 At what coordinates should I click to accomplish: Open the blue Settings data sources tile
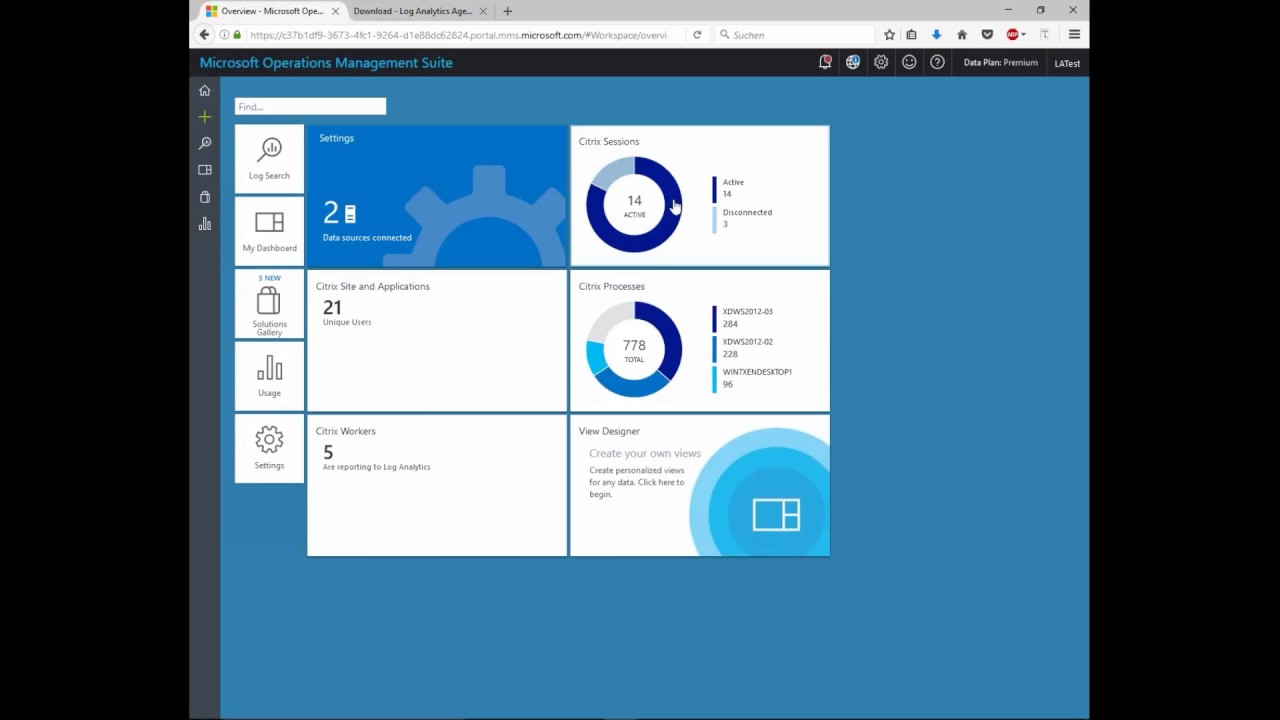pyautogui.click(x=437, y=196)
